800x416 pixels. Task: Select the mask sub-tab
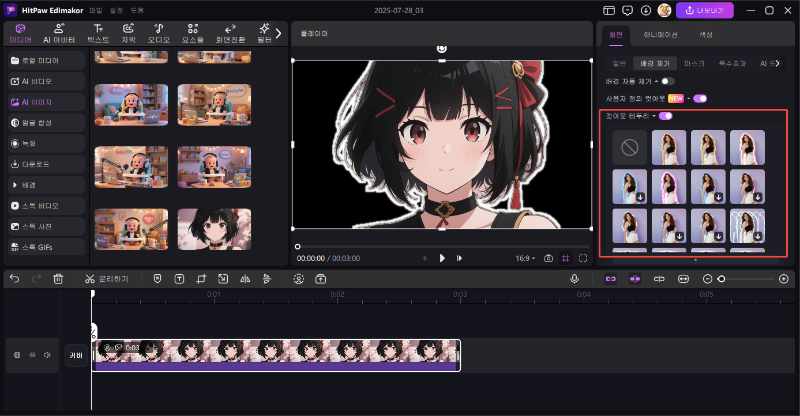tap(694, 63)
